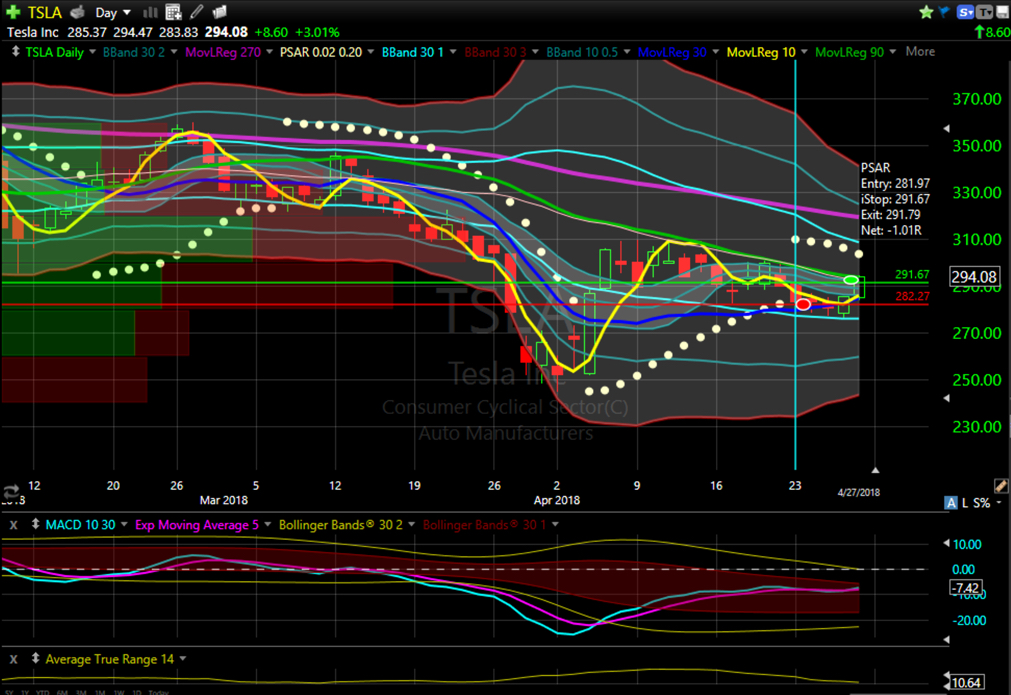Toggle the A arithmetic scale button
The height and width of the screenshot is (695, 1011).
tap(951, 503)
